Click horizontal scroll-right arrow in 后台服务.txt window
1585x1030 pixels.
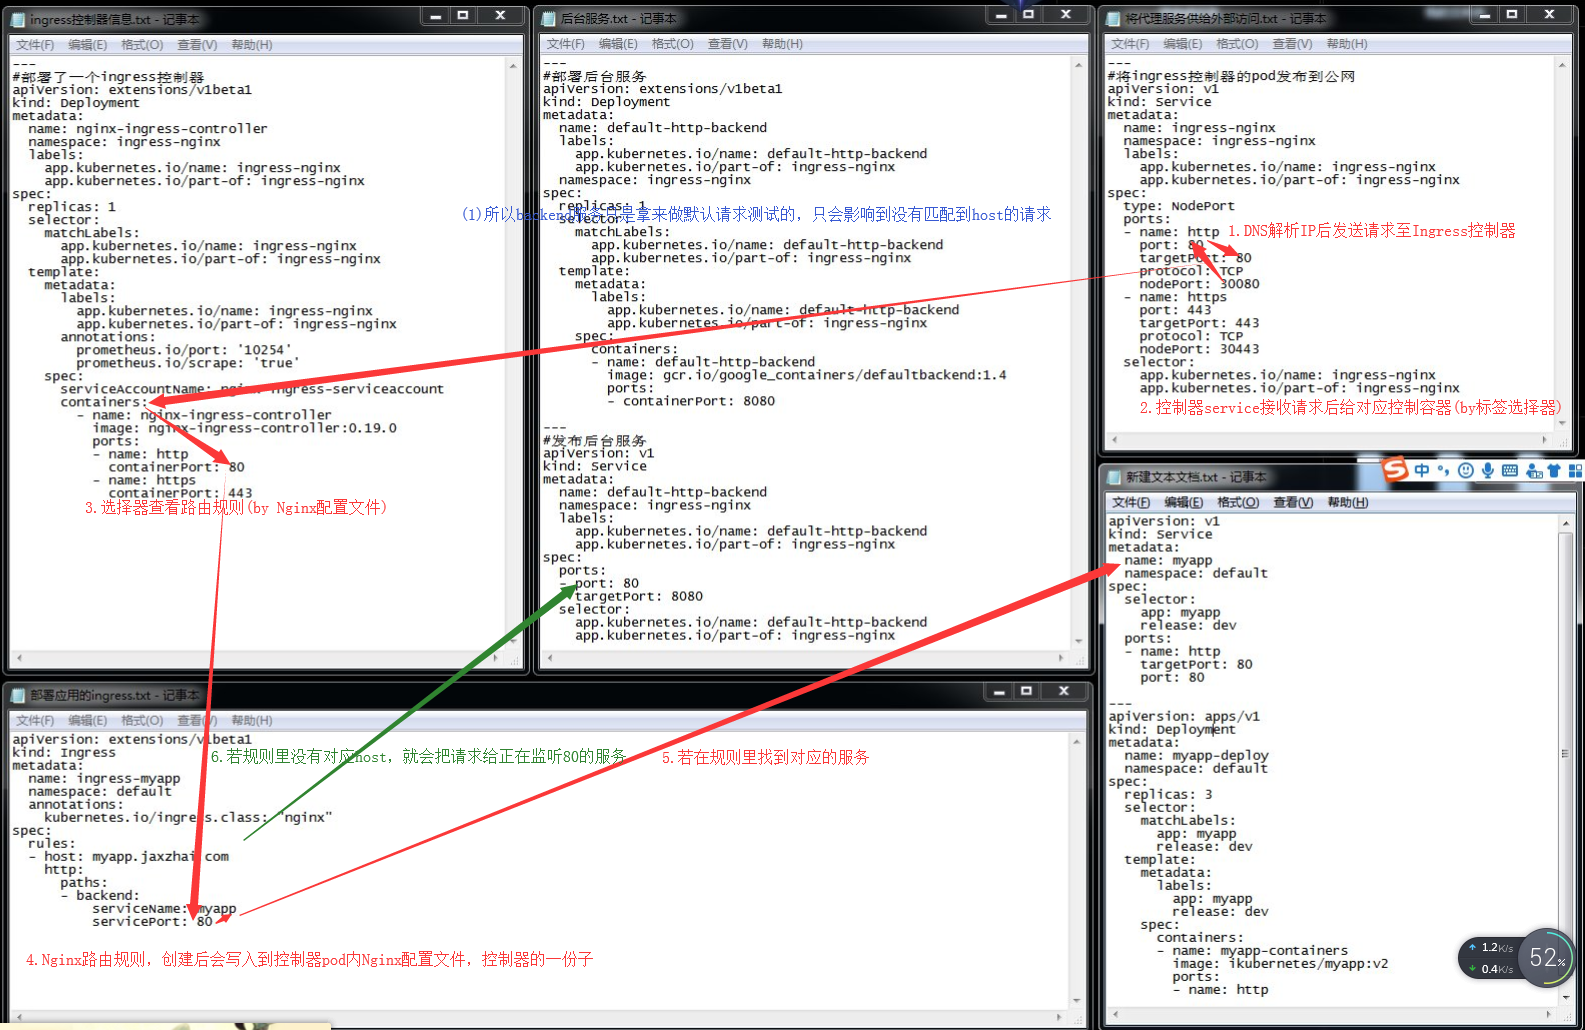pos(1061,658)
